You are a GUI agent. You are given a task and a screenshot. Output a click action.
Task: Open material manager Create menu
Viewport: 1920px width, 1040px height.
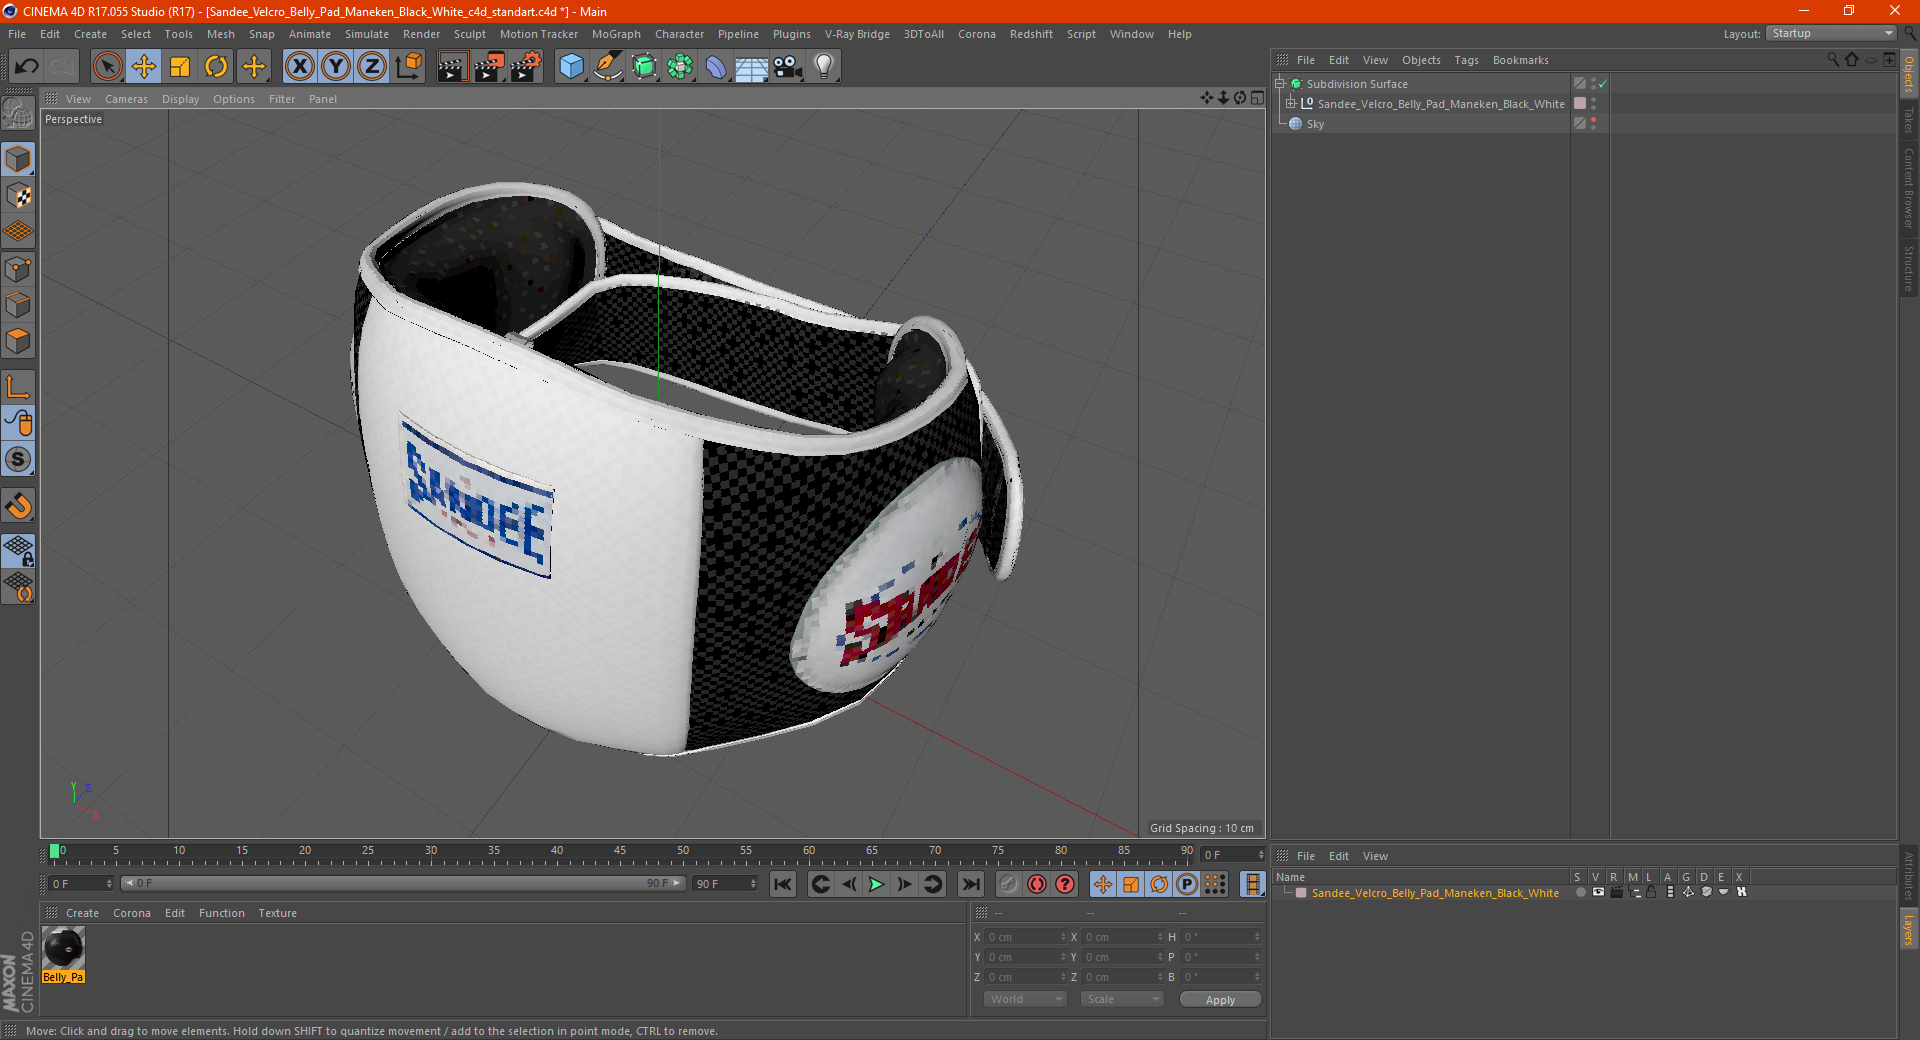[82, 913]
